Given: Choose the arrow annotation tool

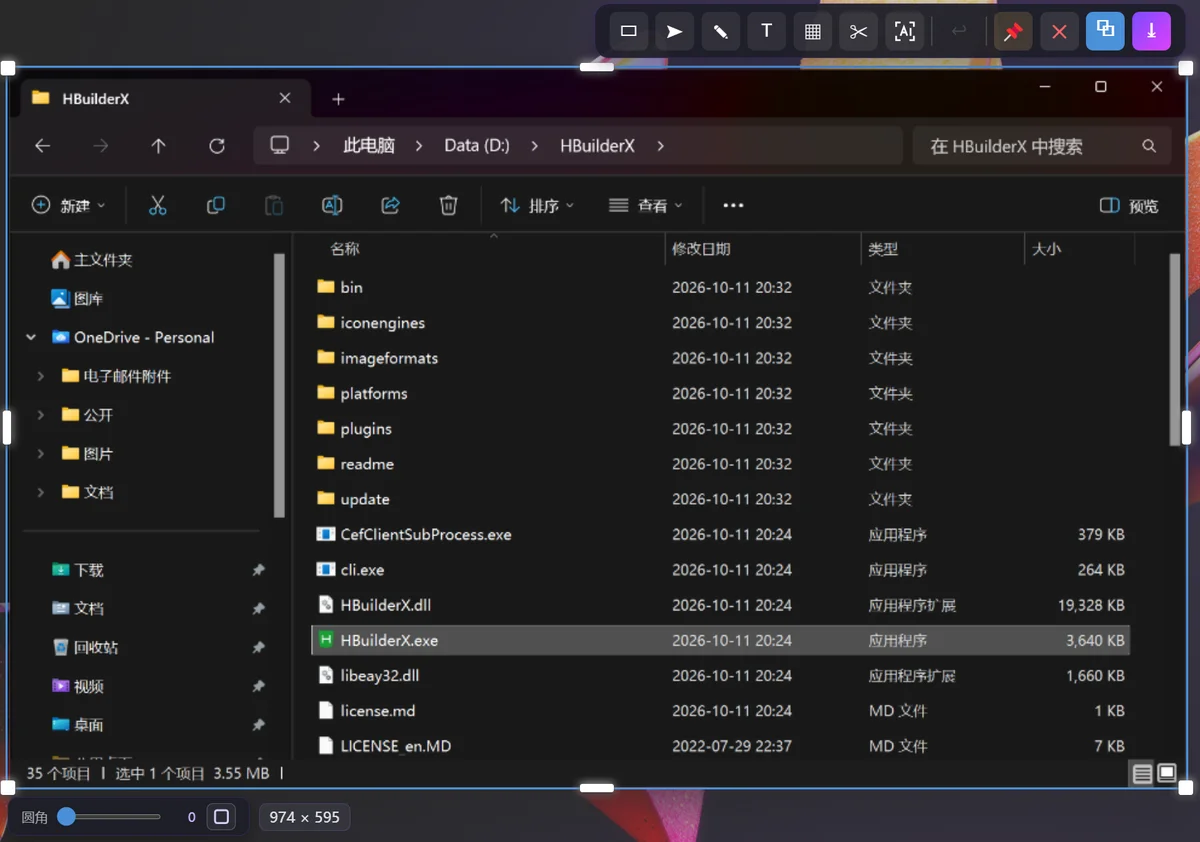Looking at the screenshot, I should [x=675, y=31].
